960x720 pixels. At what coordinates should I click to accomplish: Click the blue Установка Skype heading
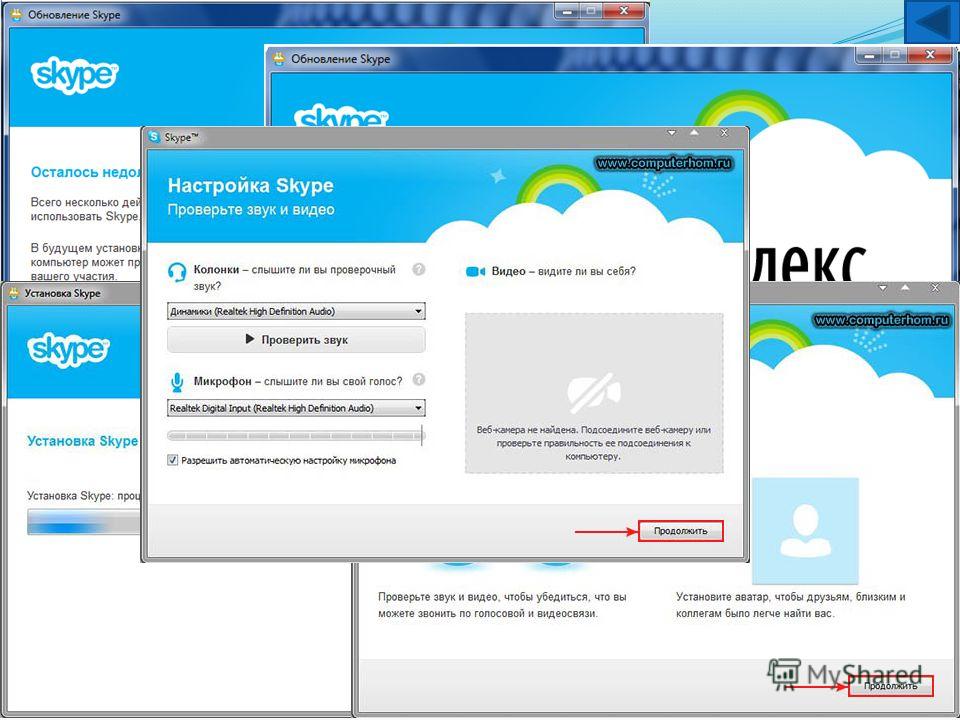pos(83,441)
